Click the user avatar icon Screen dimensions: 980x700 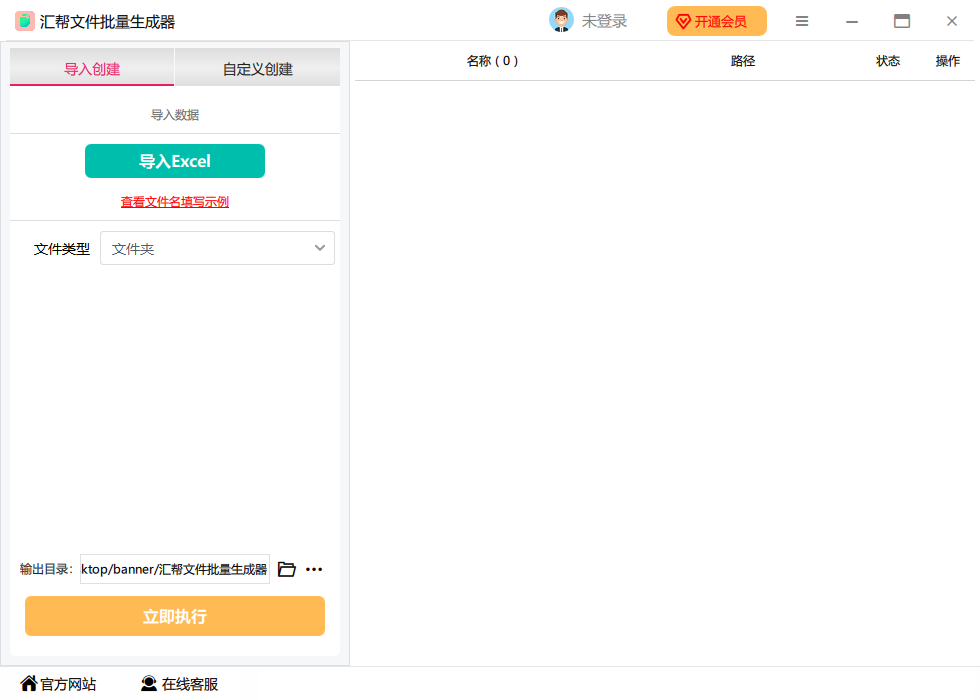pos(561,20)
